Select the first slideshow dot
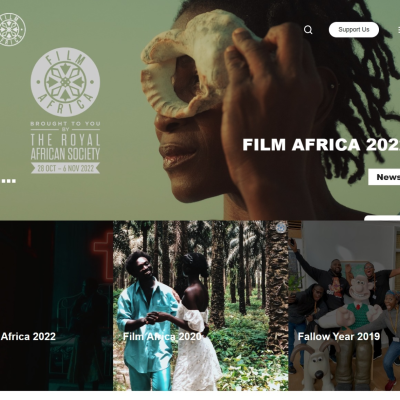The width and height of the screenshot is (400, 400). (x=3, y=181)
